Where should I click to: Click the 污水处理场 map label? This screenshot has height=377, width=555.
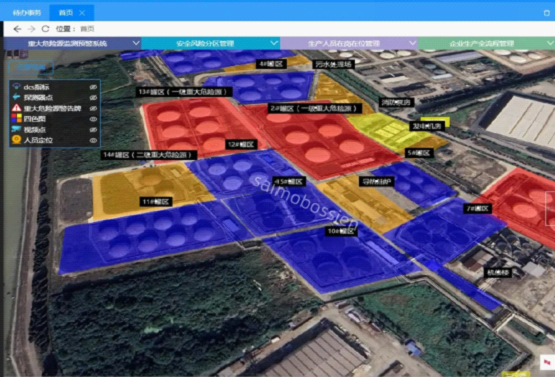click(x=334, y=64)
